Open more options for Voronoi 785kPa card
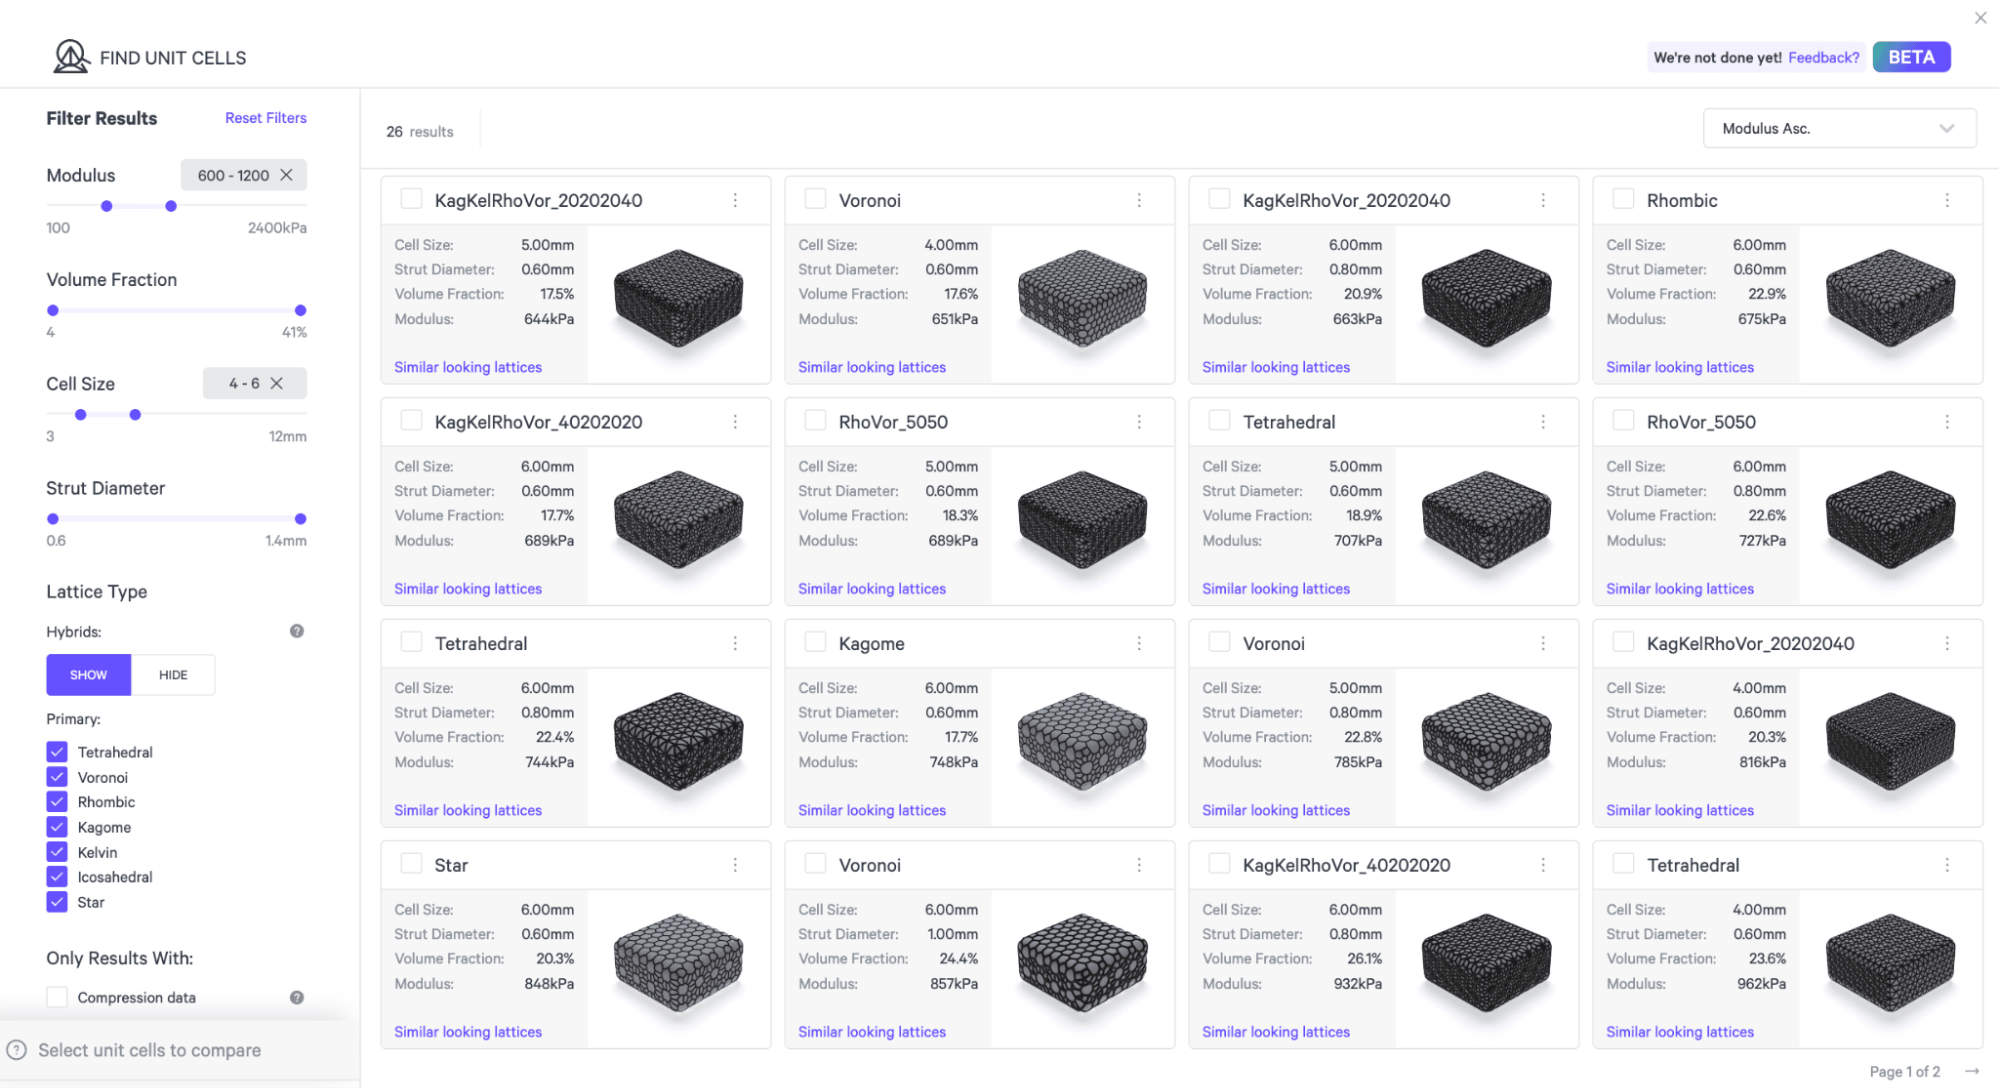This screenshot has width=1999, height=1089. coord(1543,643)
